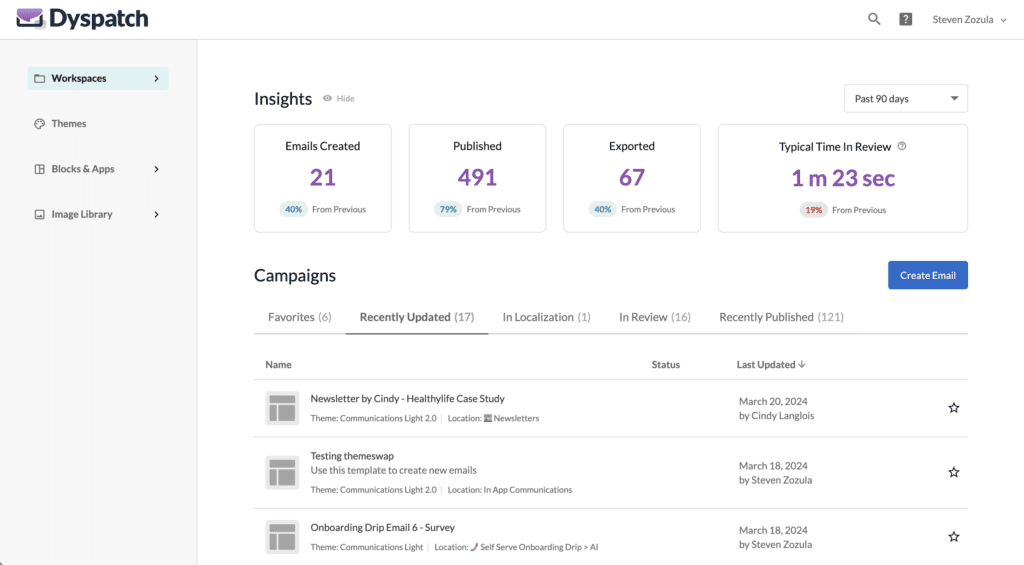Click the Blocks & Apps grid icon
Screen dimensions: 1024x565
point(40,169)
